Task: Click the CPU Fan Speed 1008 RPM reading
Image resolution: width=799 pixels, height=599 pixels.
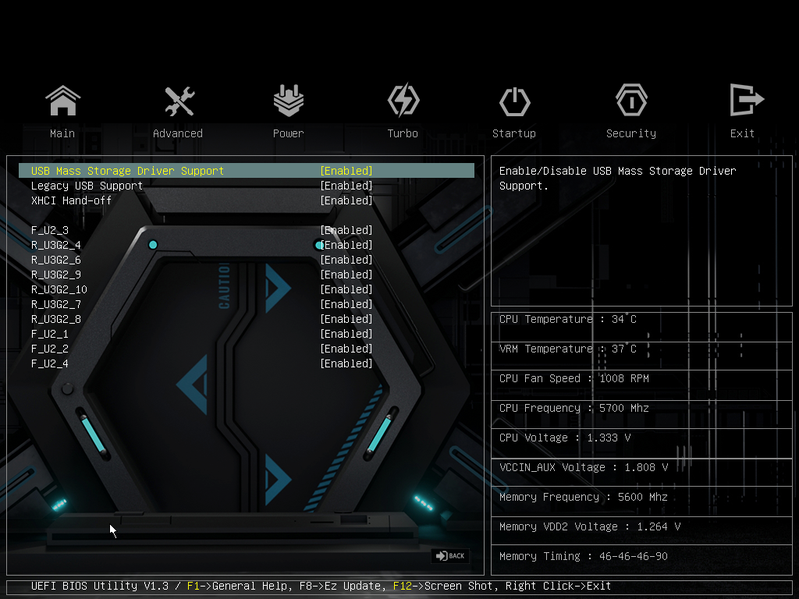Action: pyautogui.click(x=574, y=378)
